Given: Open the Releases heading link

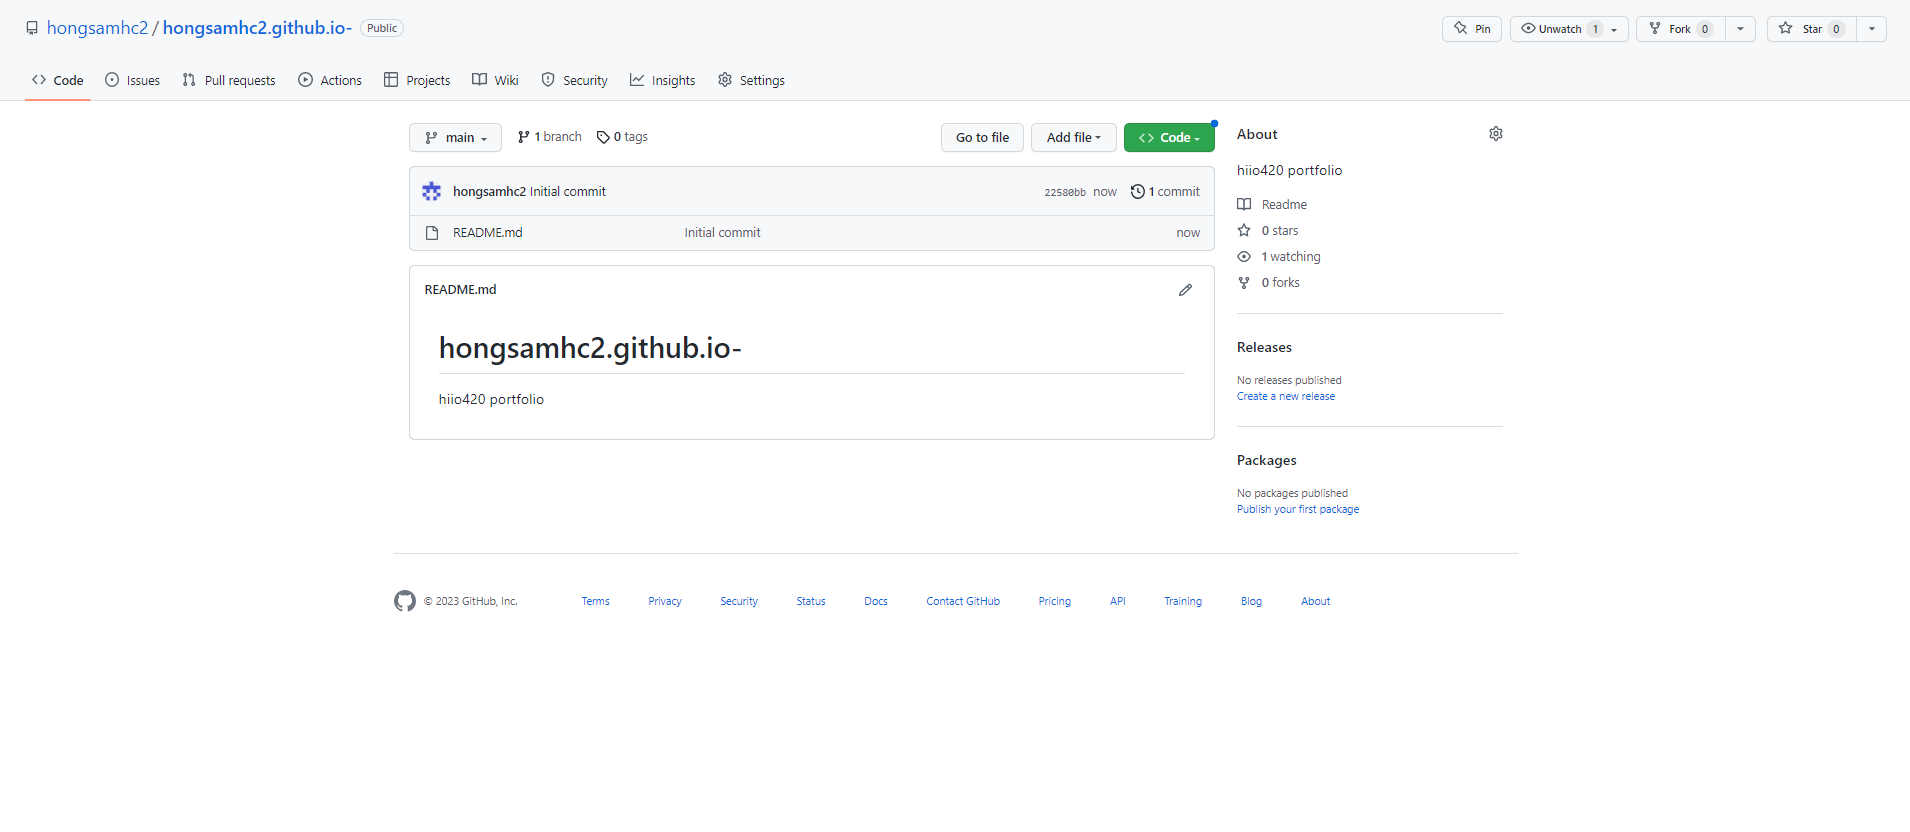Looking at the screenshot, I should tap(1264, 347).
